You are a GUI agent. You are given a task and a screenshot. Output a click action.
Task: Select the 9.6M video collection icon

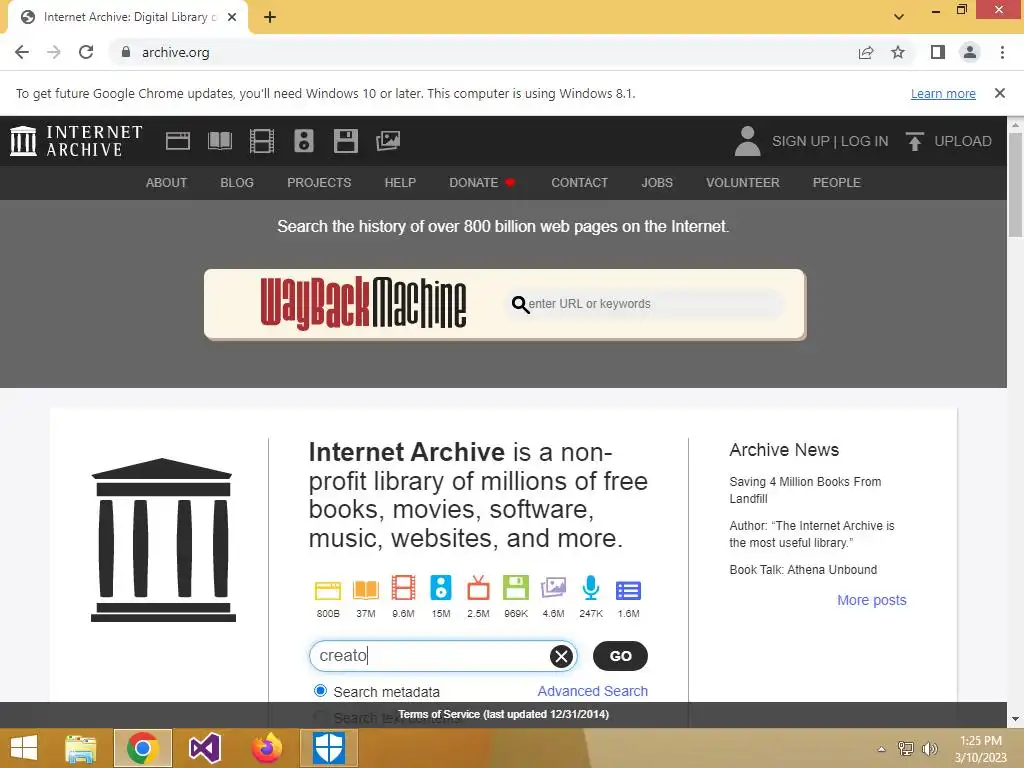tap(403, 588)
